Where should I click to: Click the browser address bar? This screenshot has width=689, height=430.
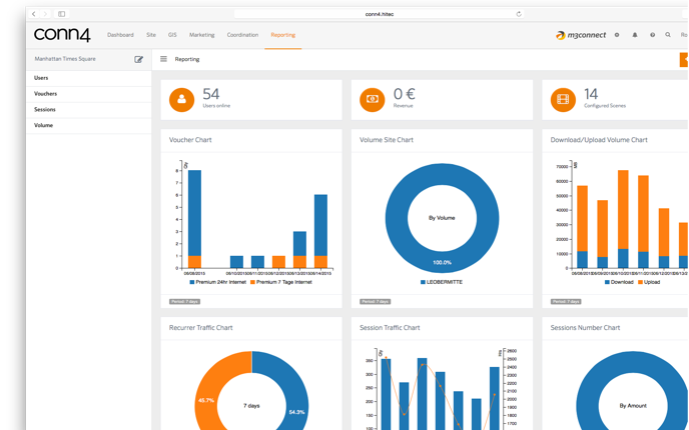pyautogui.click(x=379, y=14)
